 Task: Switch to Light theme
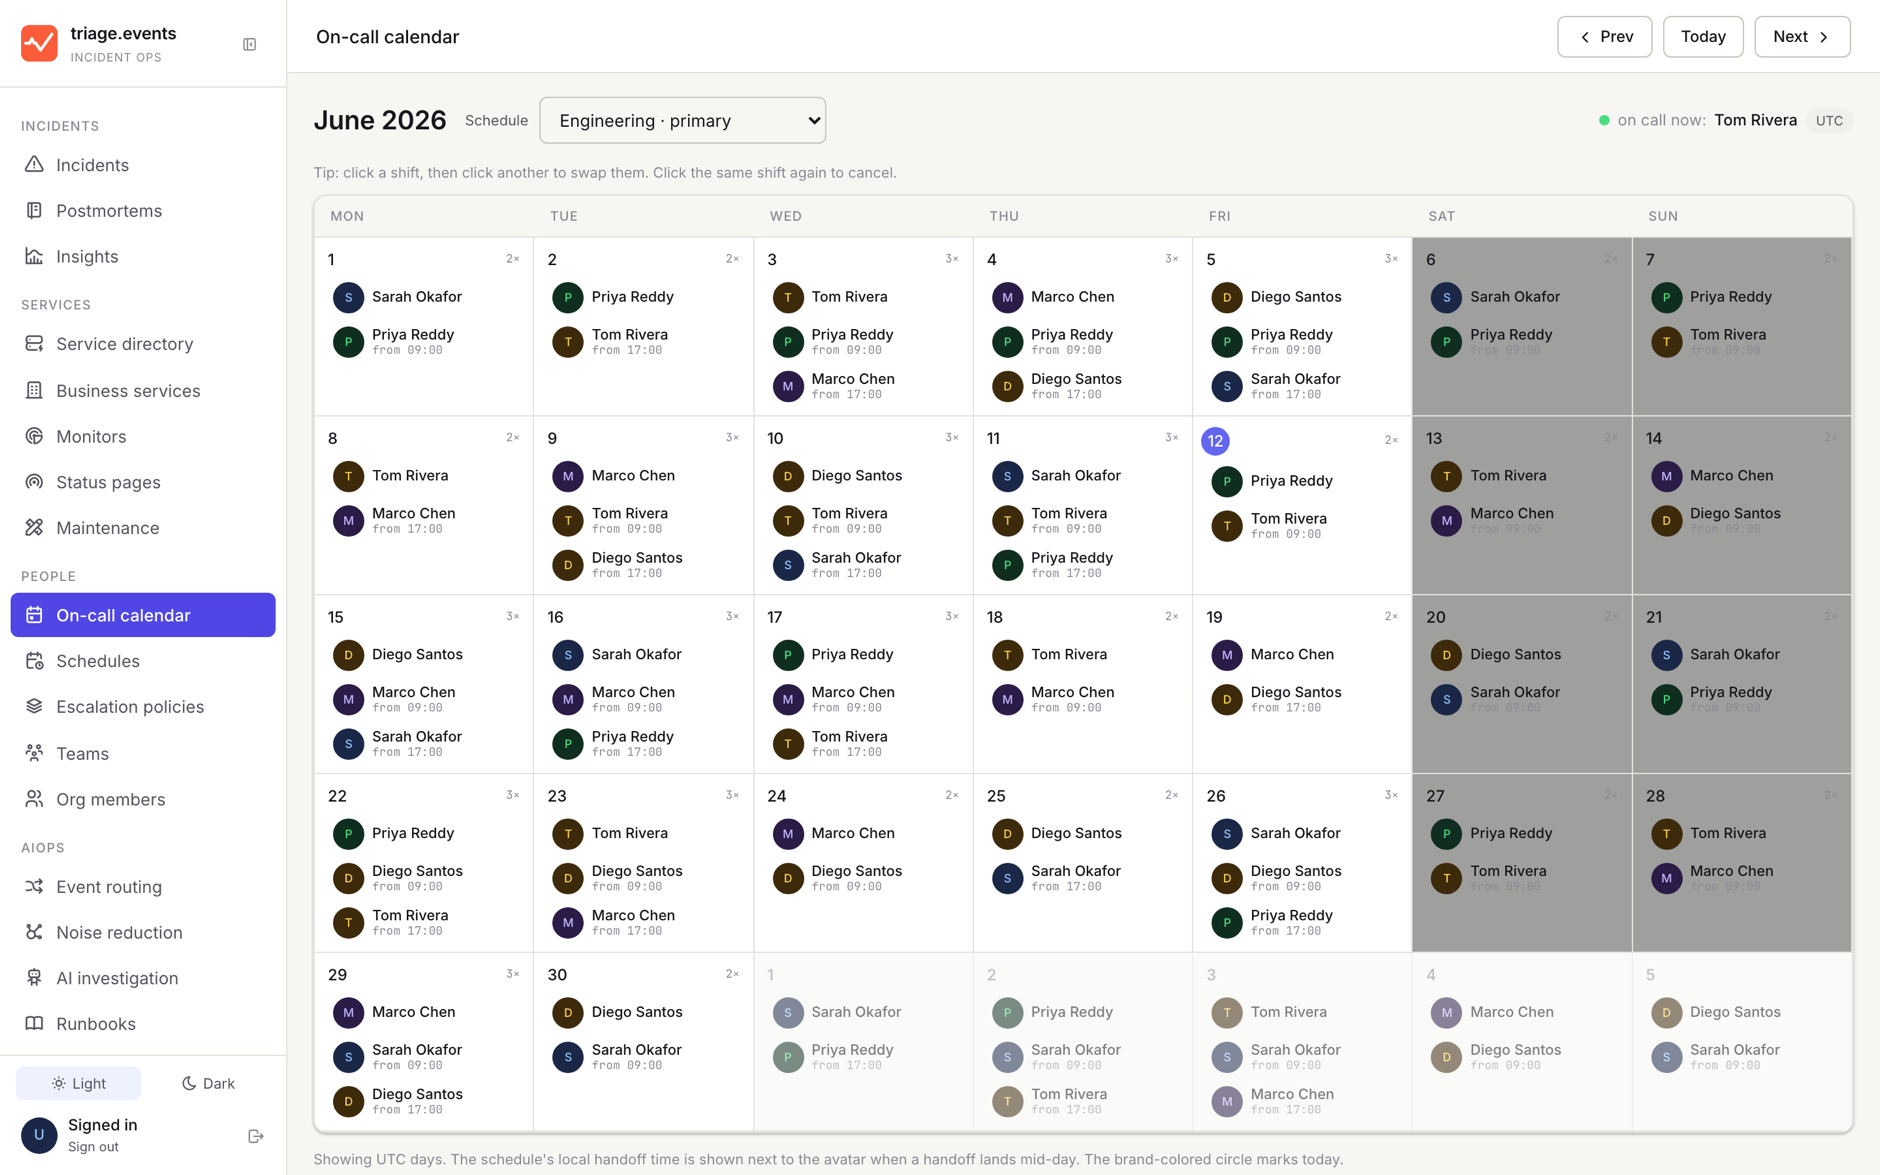(x=78, y=1083)
